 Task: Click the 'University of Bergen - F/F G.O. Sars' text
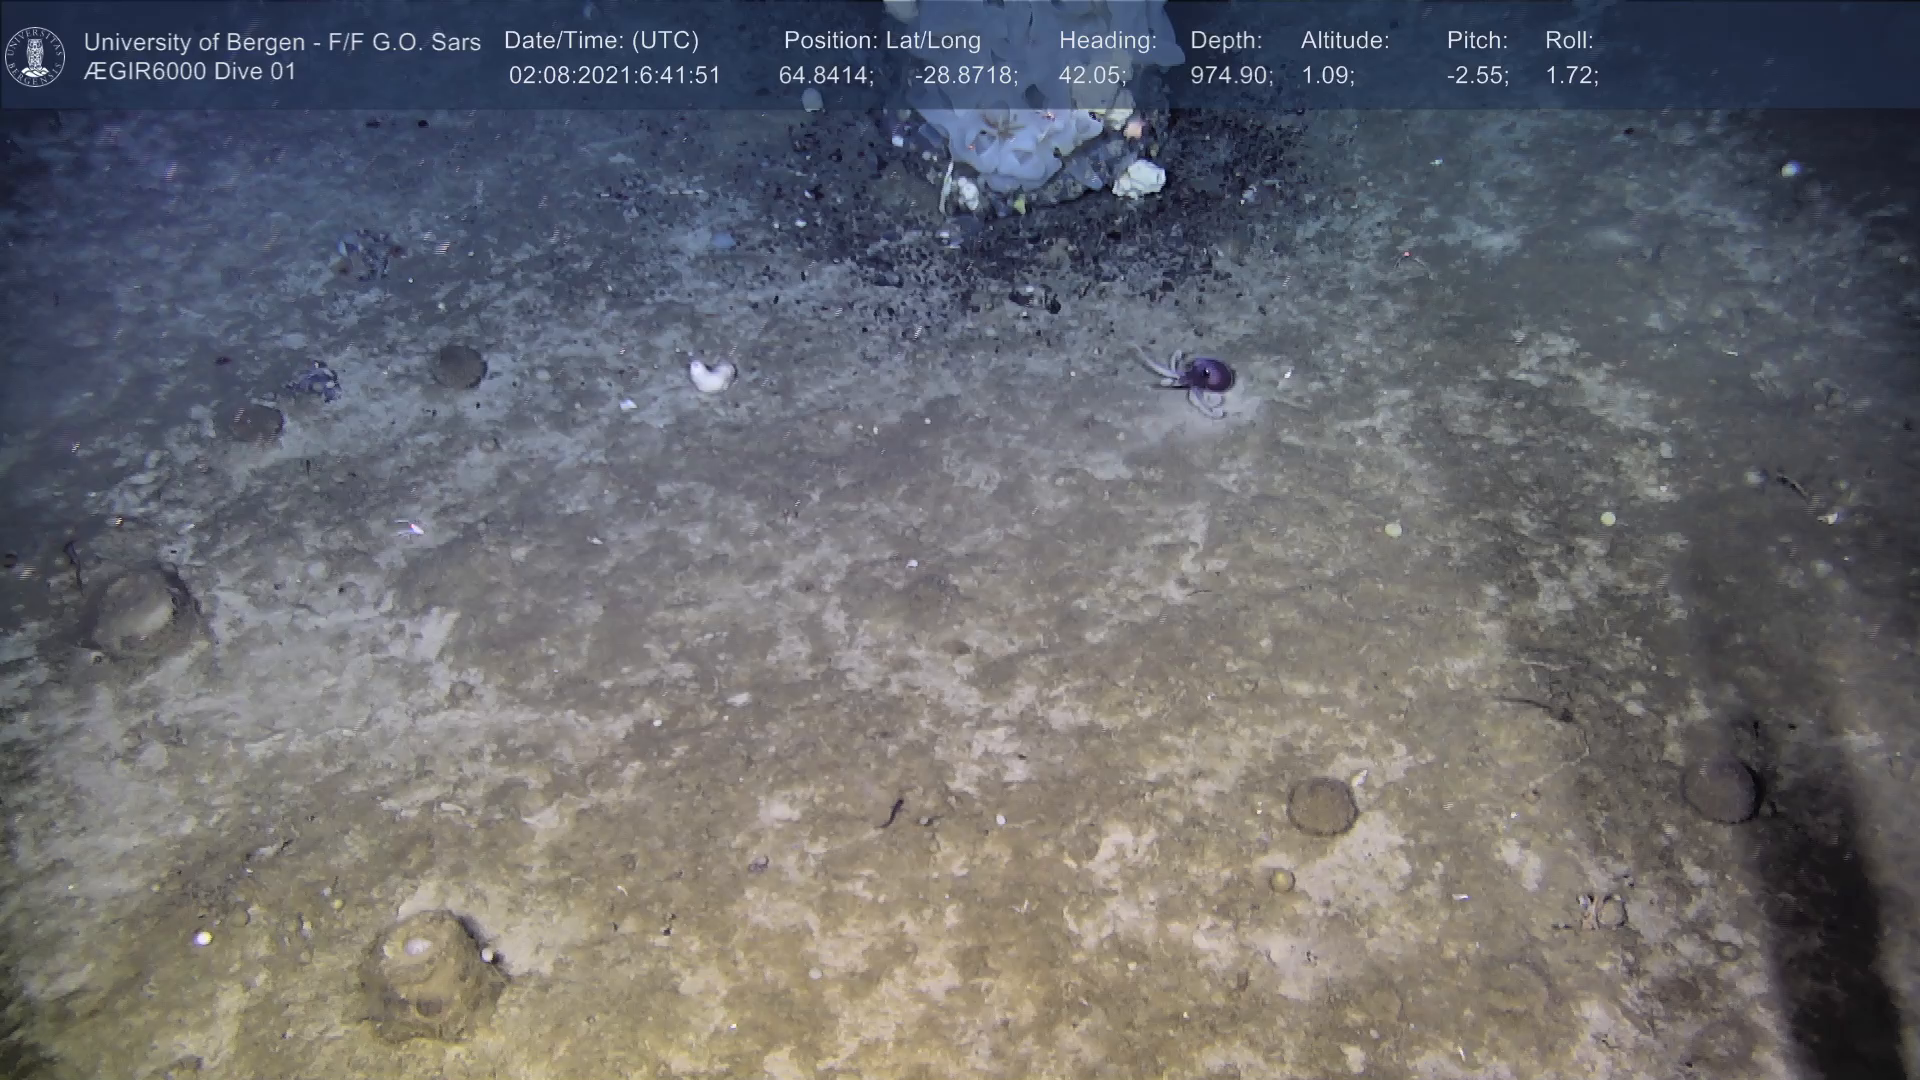point(282,42)
